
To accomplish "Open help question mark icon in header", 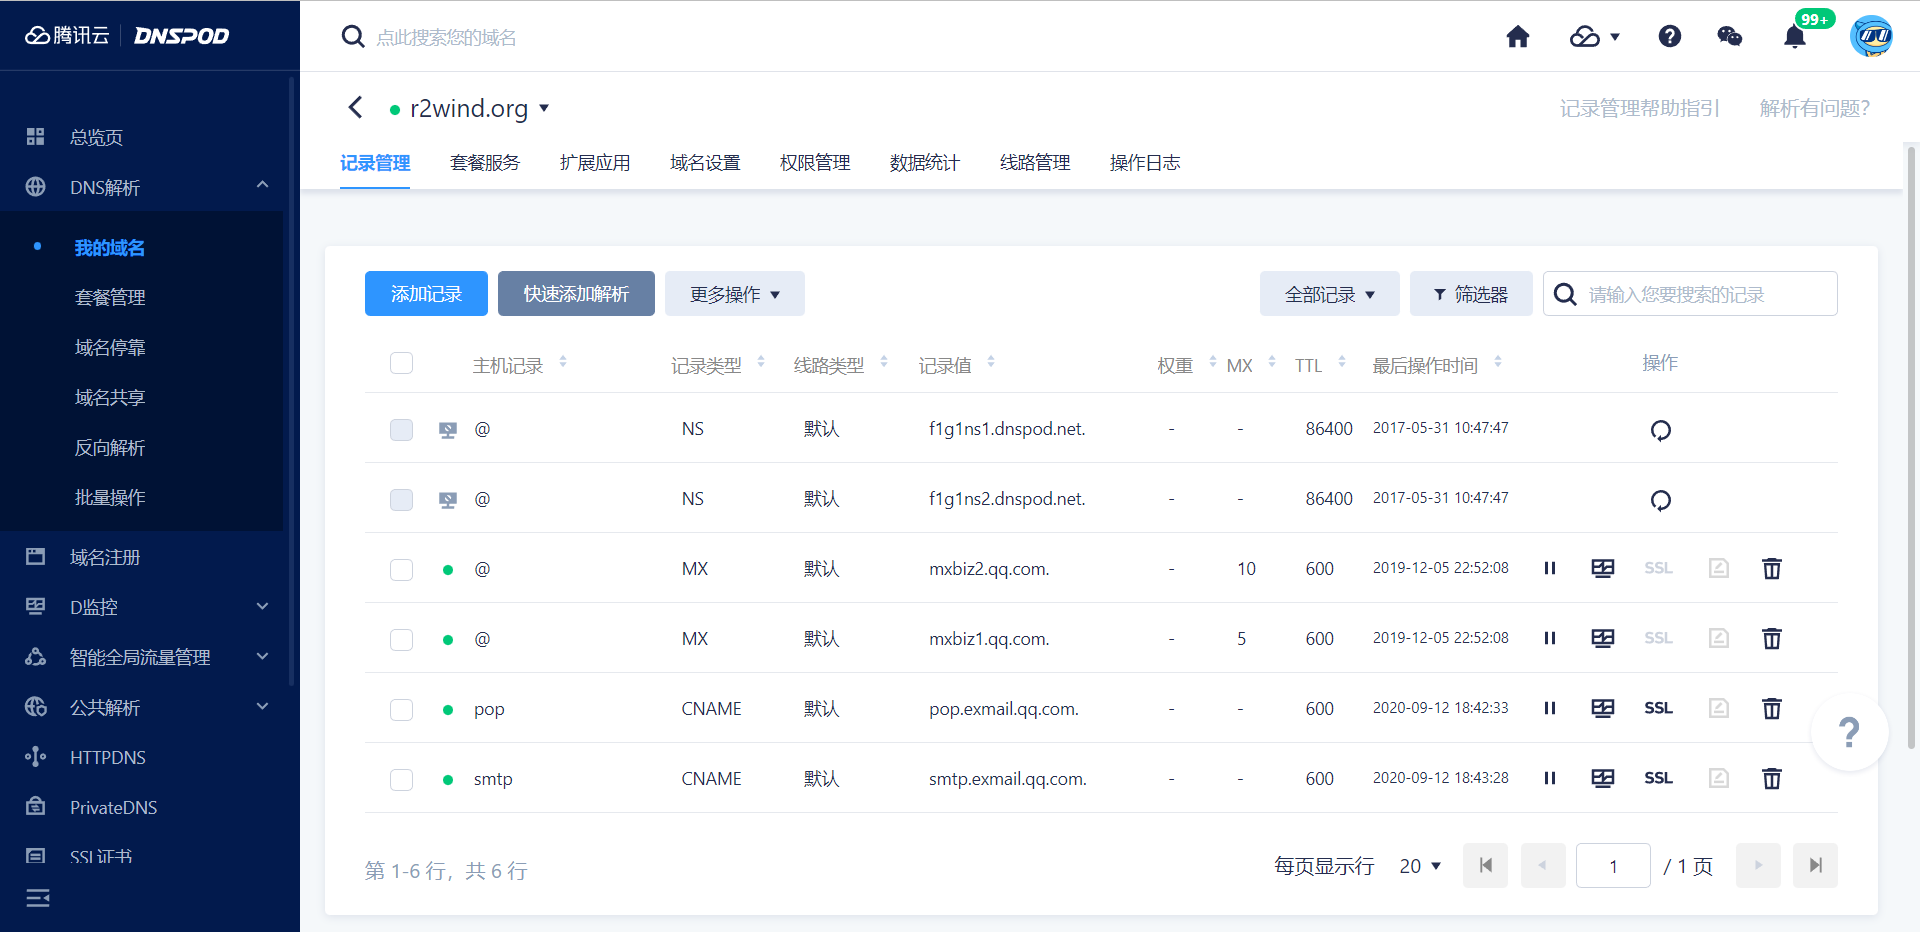I will (x=1669, y=37).
